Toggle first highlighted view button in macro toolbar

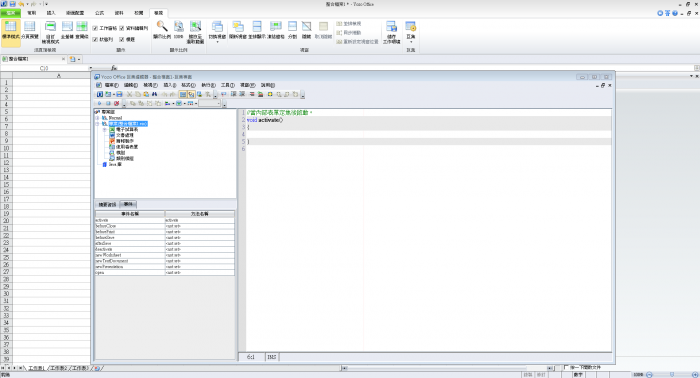tap(183, 94)
